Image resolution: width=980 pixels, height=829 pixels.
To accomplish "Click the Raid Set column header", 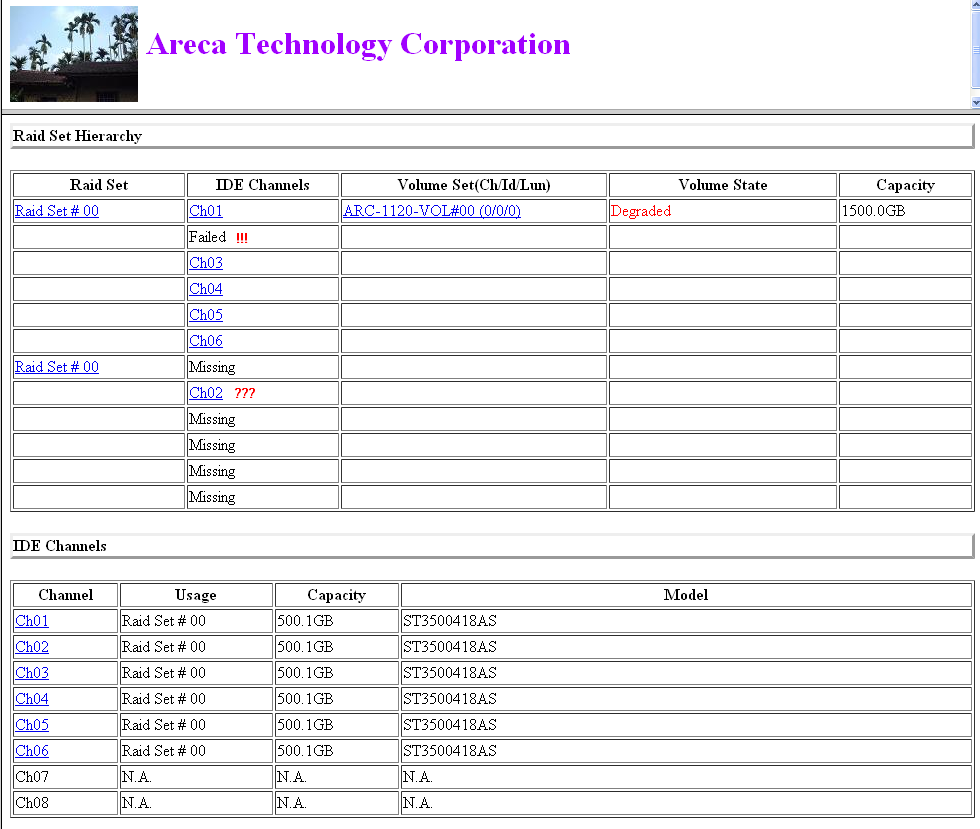I will [99, 185].
